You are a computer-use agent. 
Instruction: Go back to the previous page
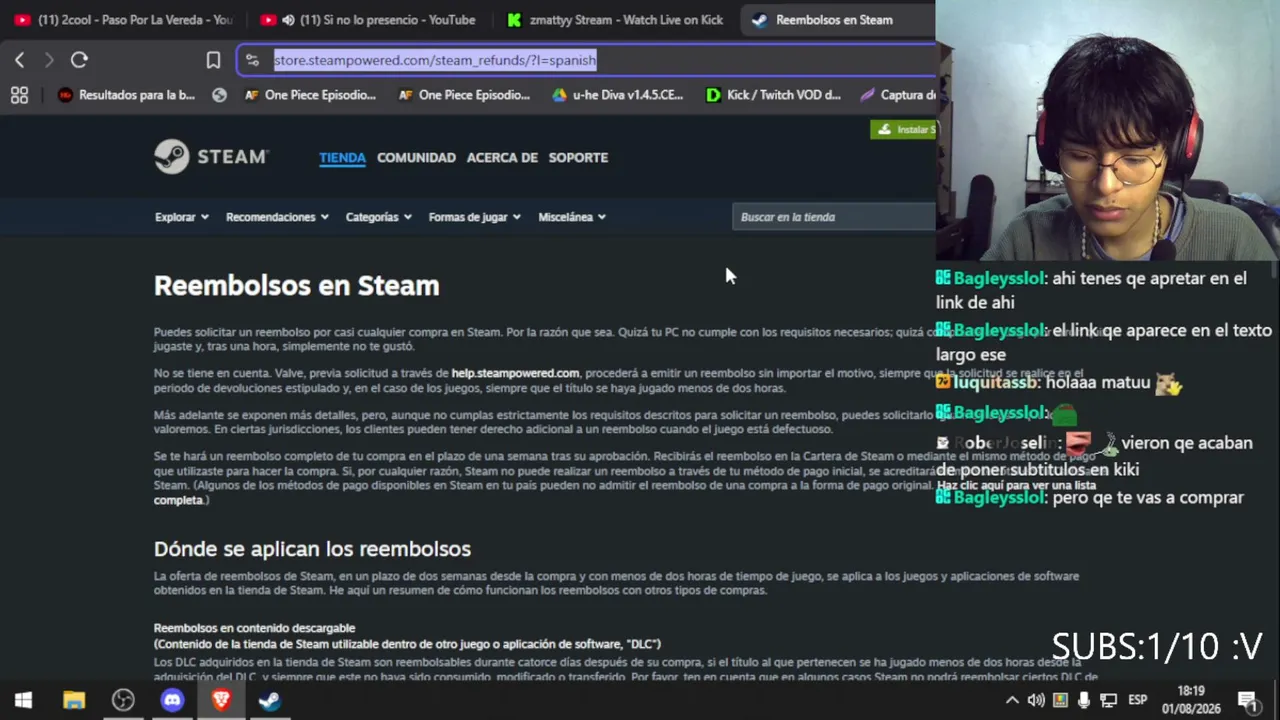(x=20, y=60)
